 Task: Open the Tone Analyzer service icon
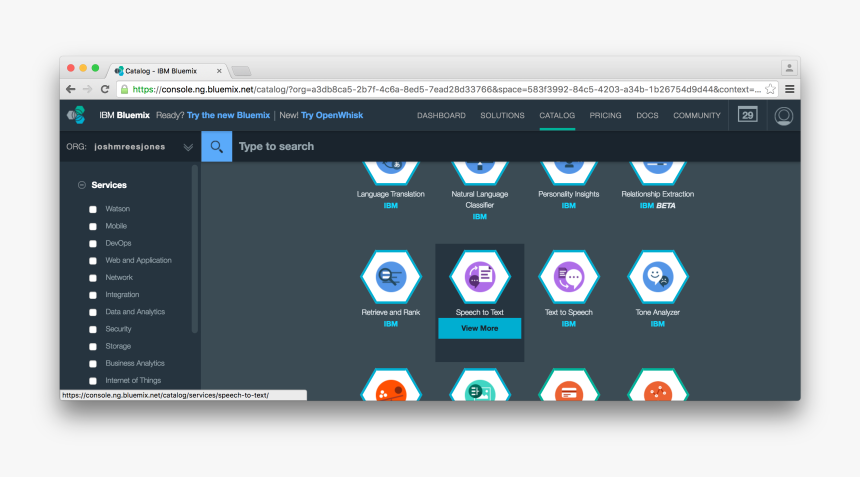tap(658, 277)
